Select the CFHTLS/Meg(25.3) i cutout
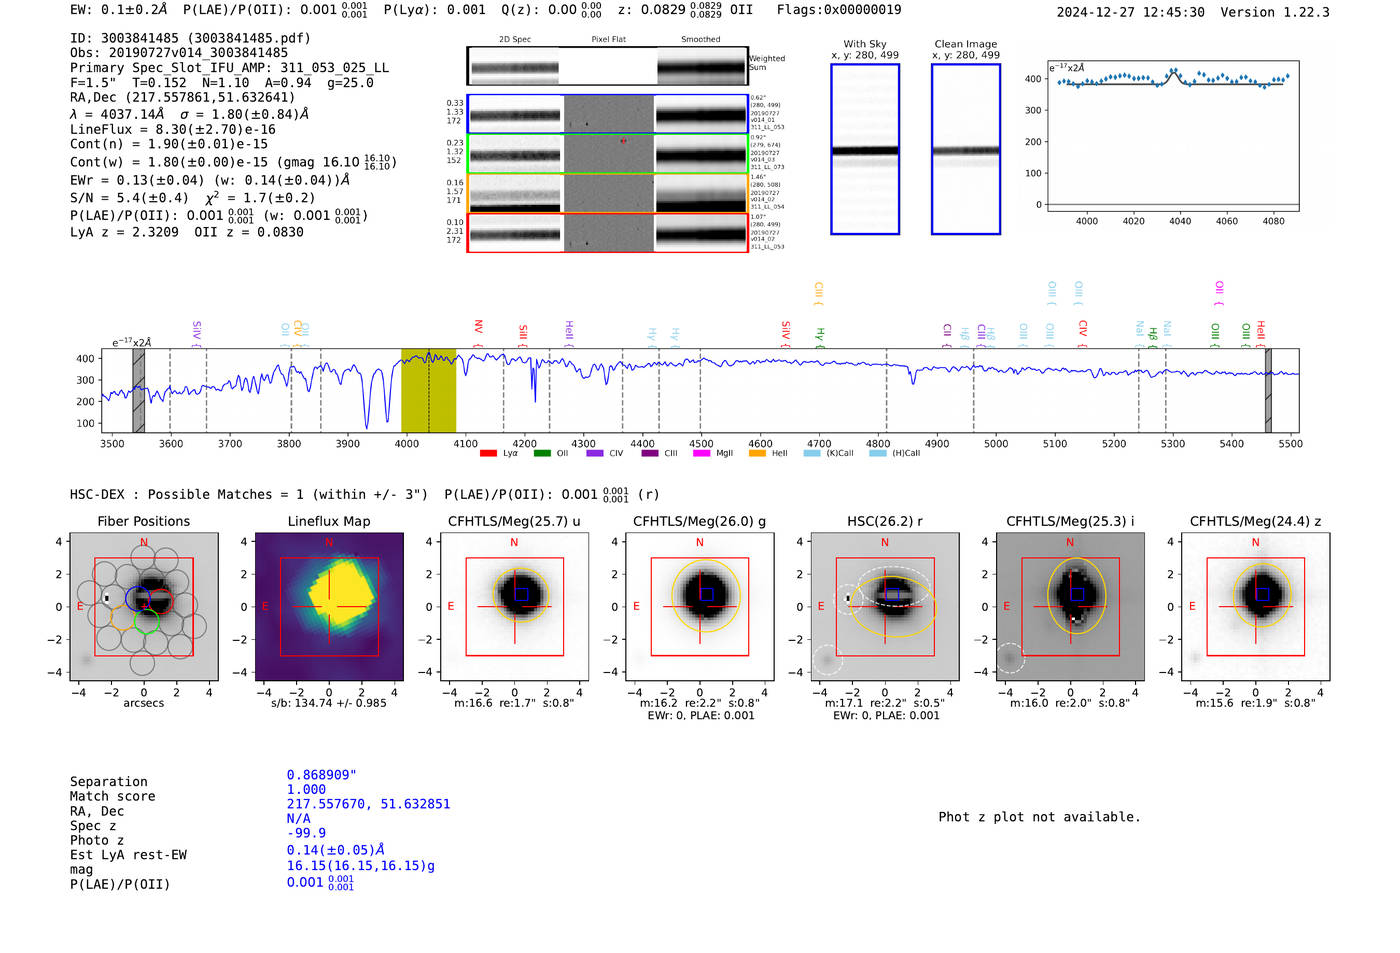Image resolution: width=1400 pixels, height=953 pixels. tap(1070, 607)
